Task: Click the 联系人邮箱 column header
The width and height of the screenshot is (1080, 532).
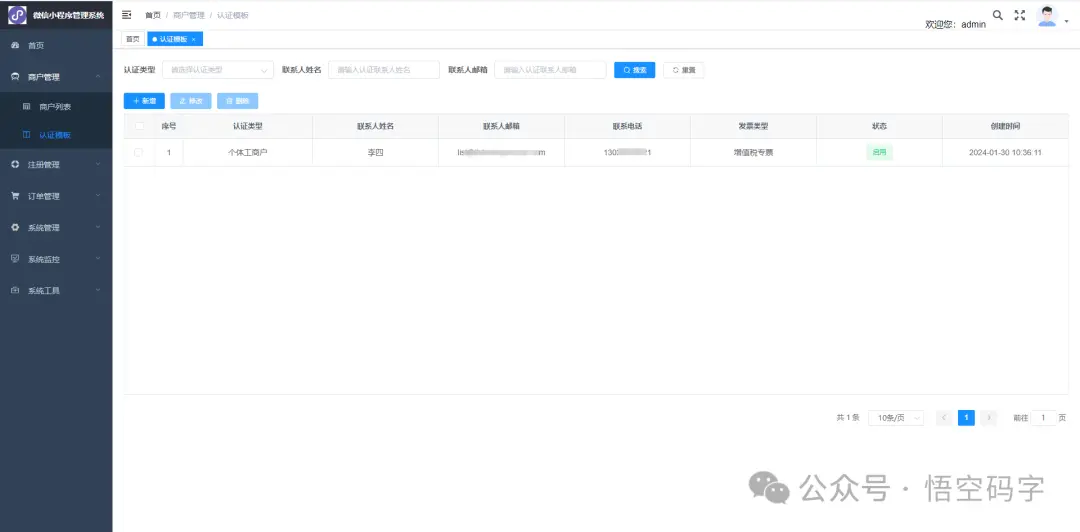Action: point(501,126)
